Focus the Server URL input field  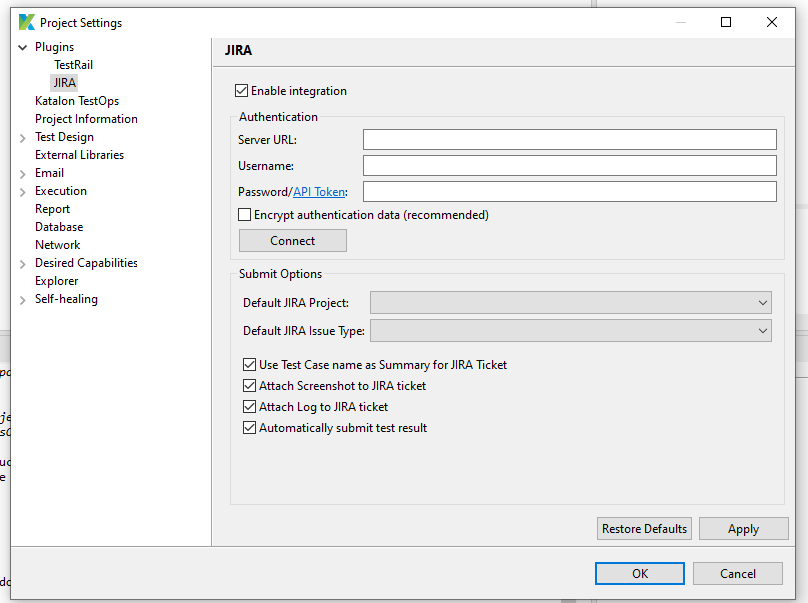pyautogui.click(x=569, y=140)
